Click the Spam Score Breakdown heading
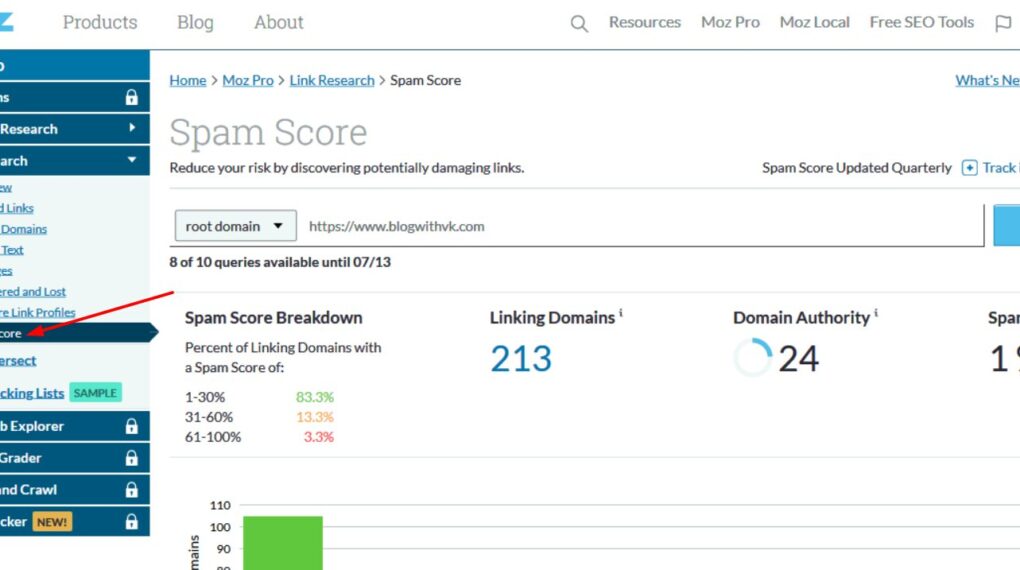Viewport: 1020px width, 570px height. point(273,318)
